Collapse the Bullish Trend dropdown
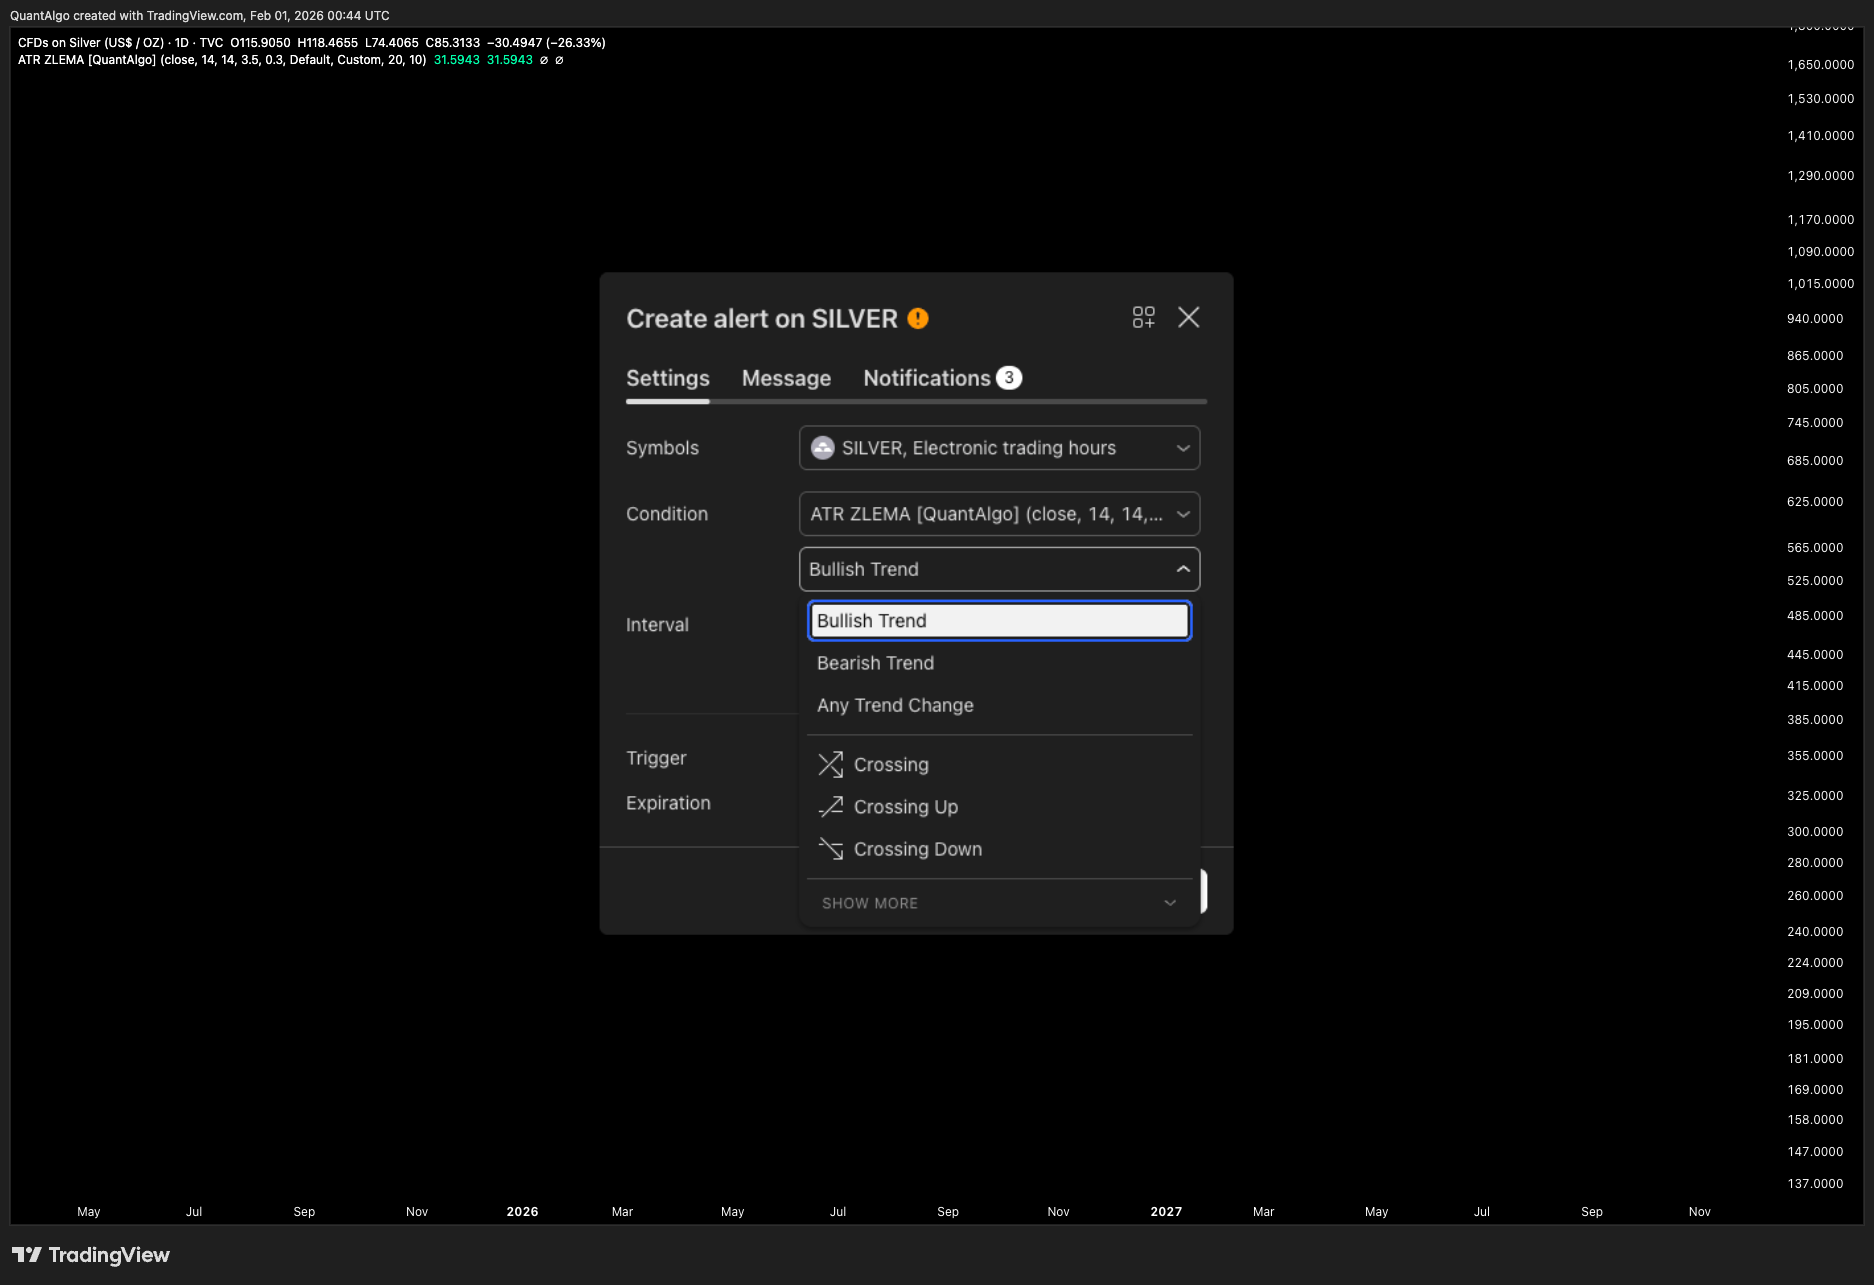The image size is (1874, 1285). 999,569
